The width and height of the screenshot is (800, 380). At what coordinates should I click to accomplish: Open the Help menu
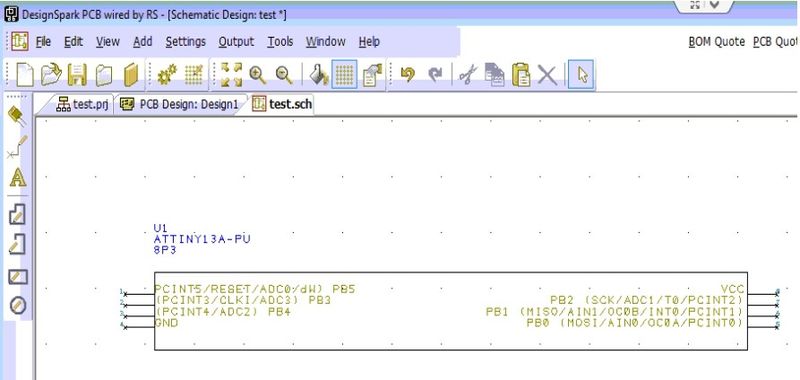pyautogui.click(x=369, y=42)
